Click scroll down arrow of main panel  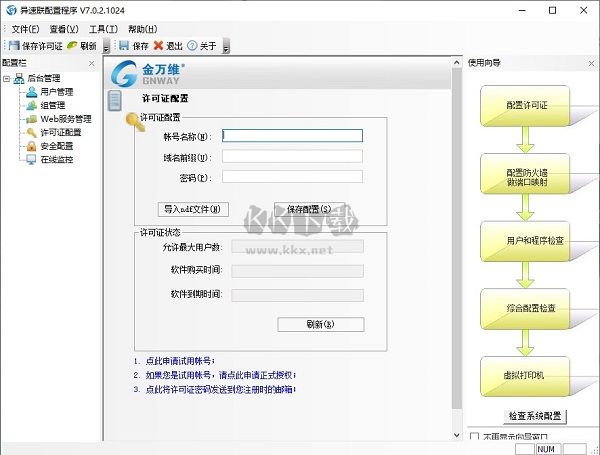click(x=456, y=435)
